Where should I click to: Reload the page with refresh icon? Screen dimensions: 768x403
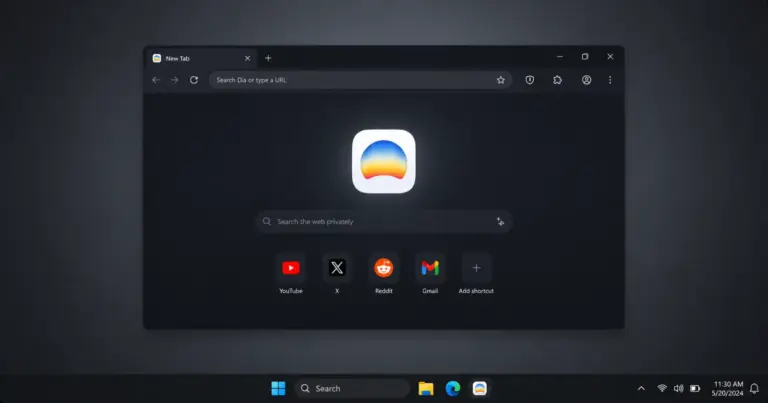click(194, 80)
